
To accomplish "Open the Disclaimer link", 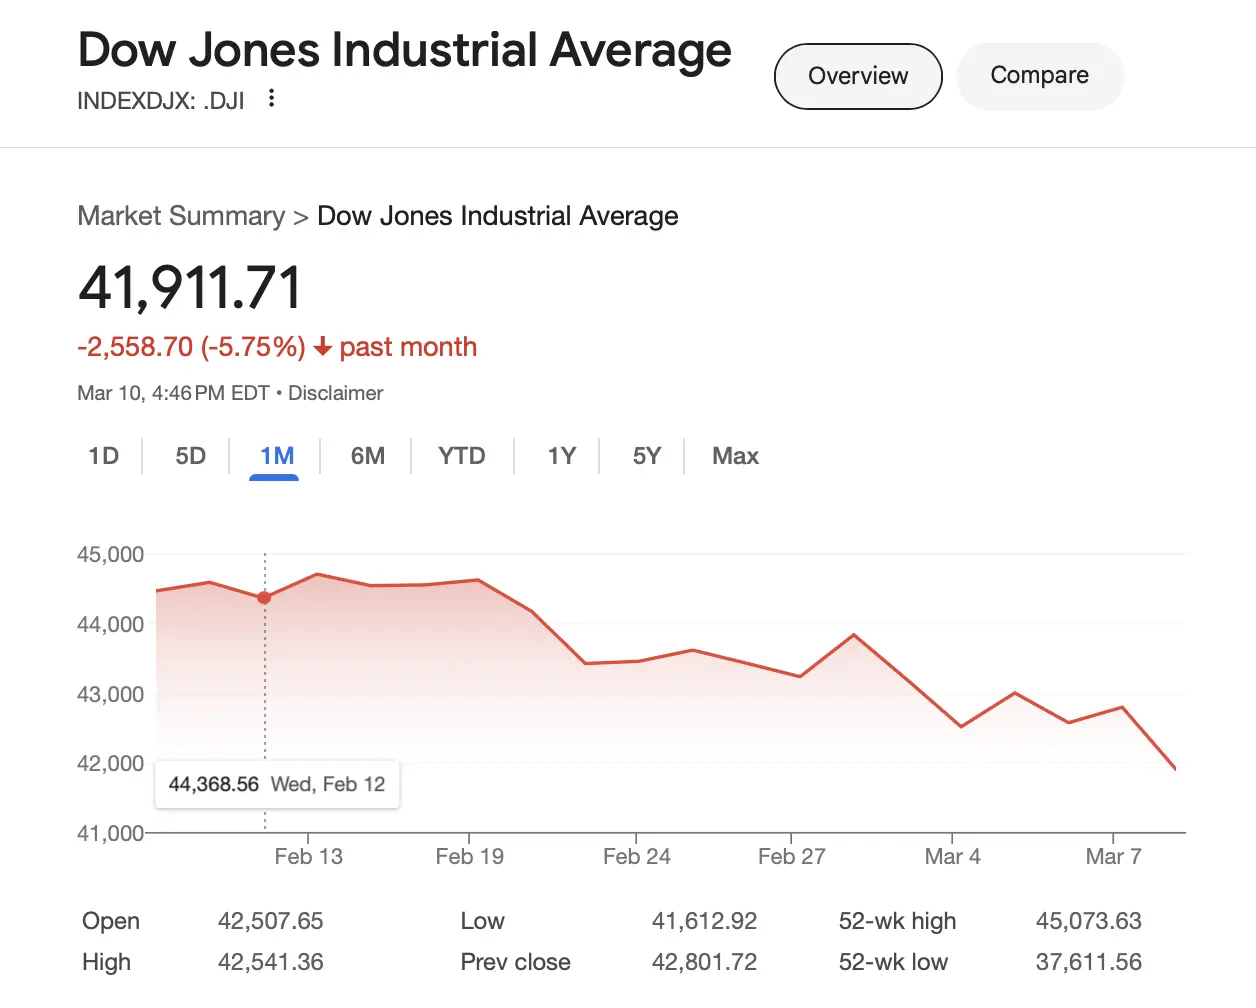I will point(335,393).
